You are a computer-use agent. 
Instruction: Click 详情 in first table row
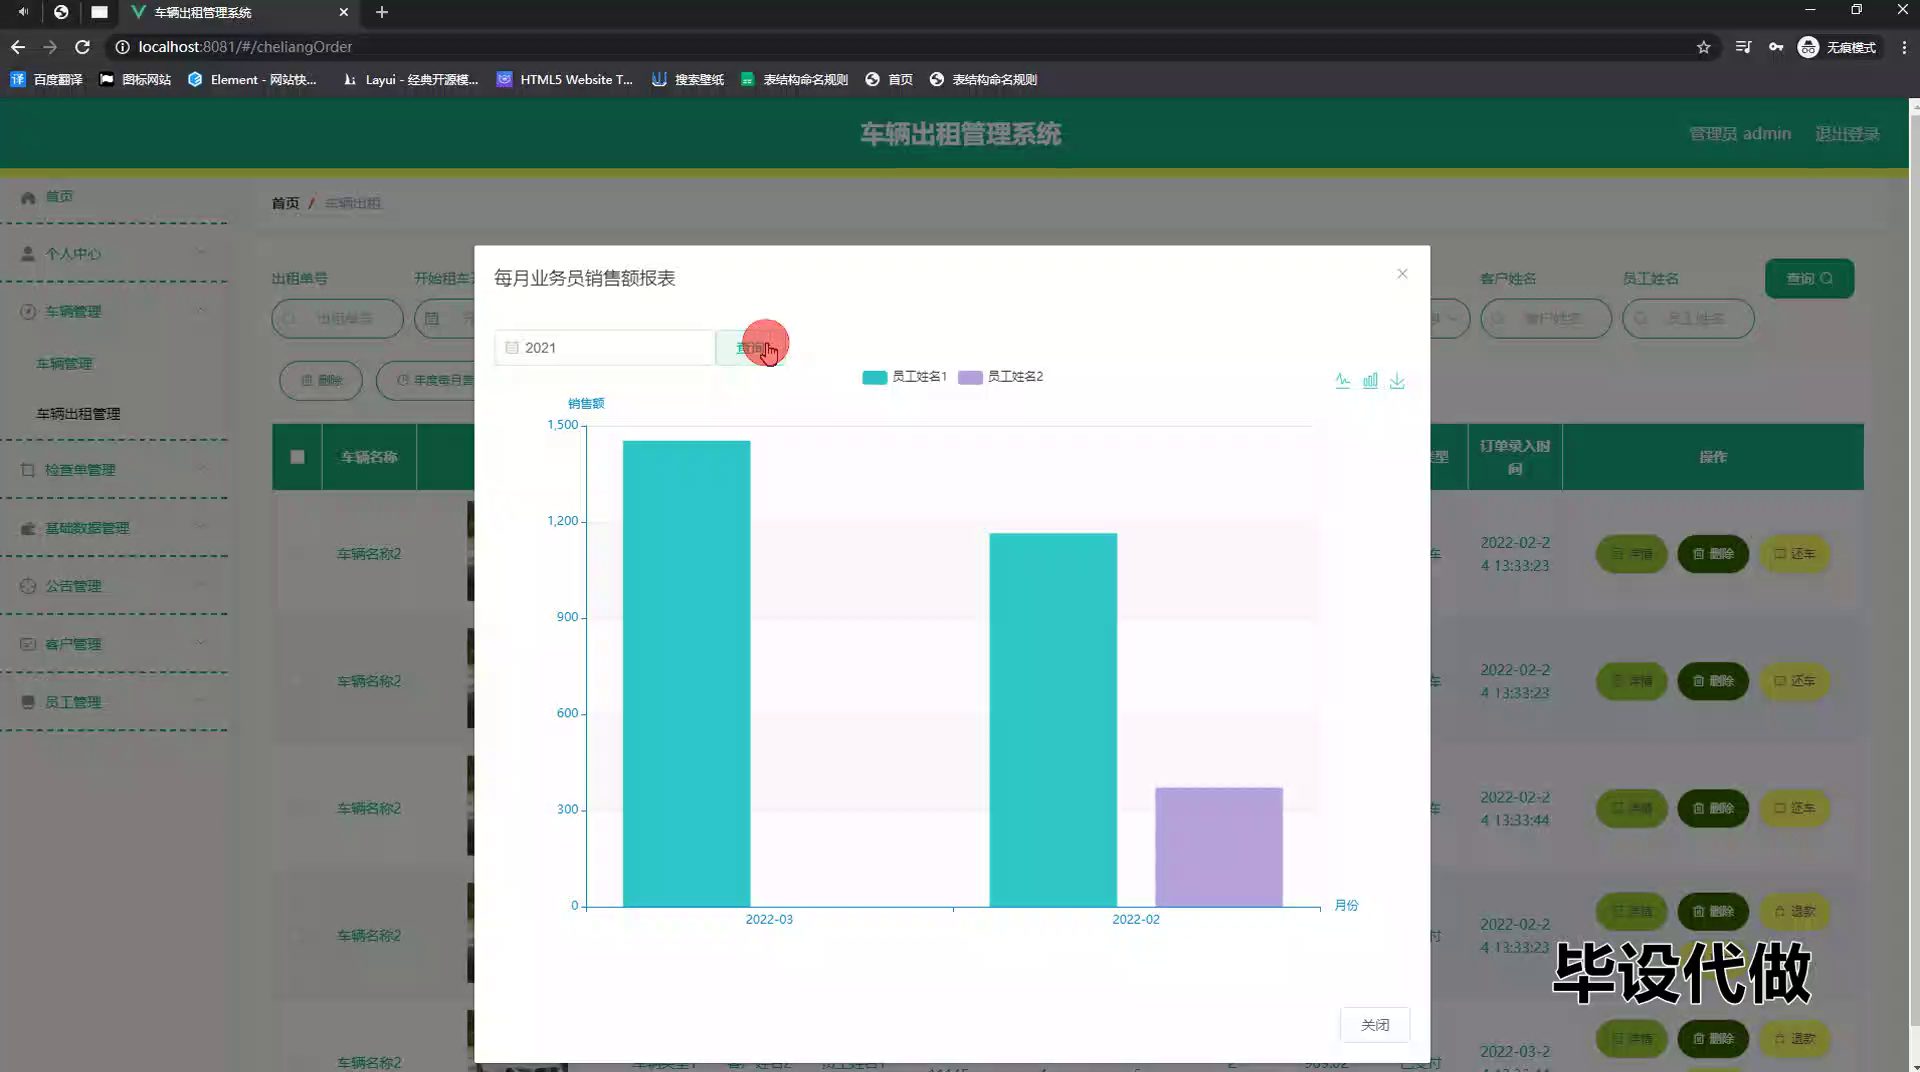(x=1631, y=553)
